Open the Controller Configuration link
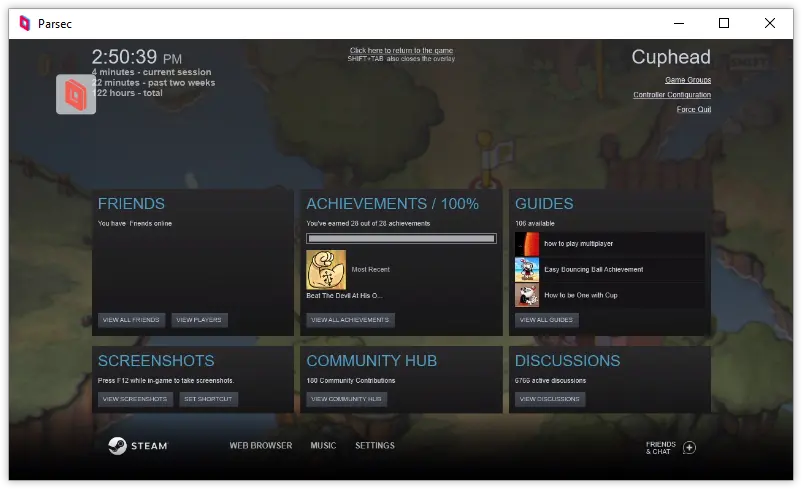Screen dimensions: 802x489 pos(672,95)
